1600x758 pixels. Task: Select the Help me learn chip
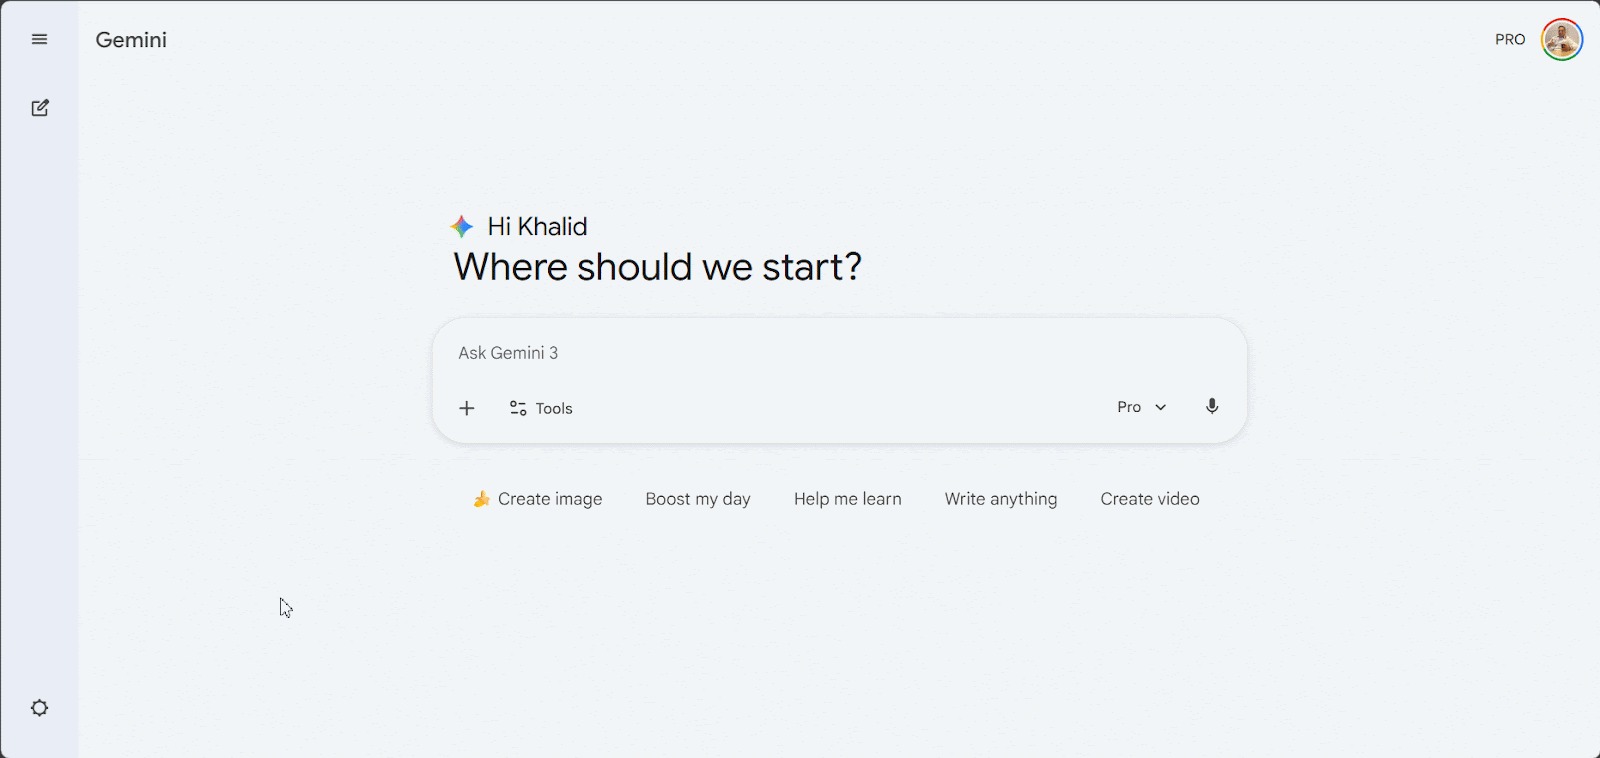coord(848,499)
